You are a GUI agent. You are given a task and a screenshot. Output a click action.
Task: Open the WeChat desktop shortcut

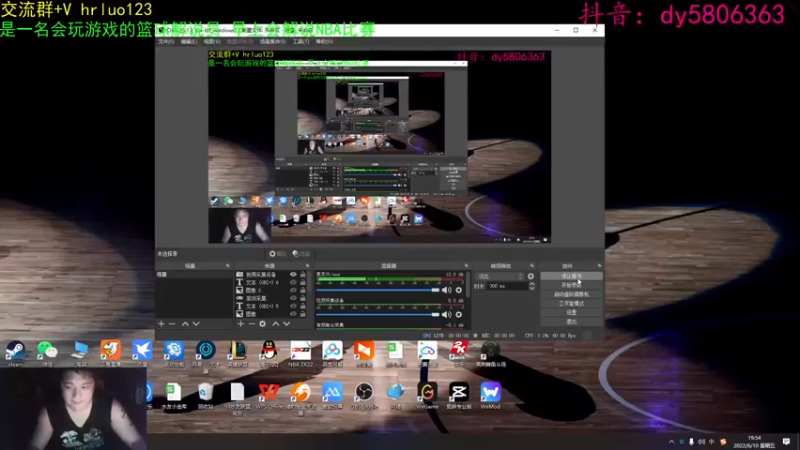point(47,353)
